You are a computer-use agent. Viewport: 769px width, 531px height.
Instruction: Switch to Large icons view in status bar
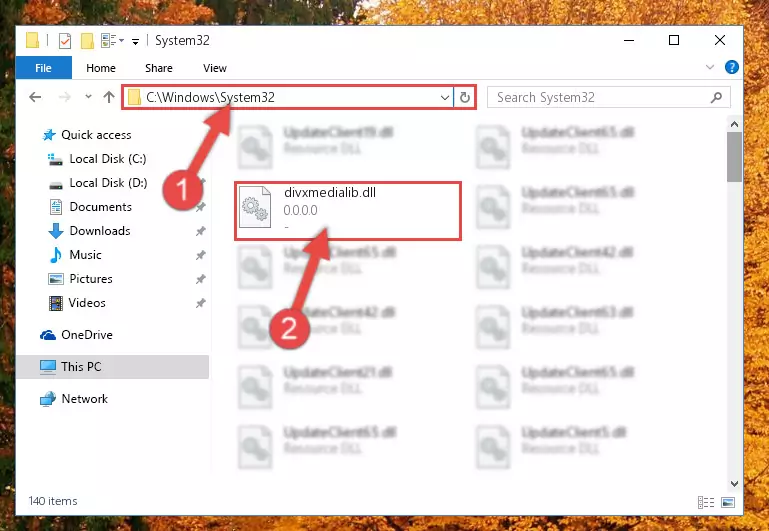[x=728, y=502]
